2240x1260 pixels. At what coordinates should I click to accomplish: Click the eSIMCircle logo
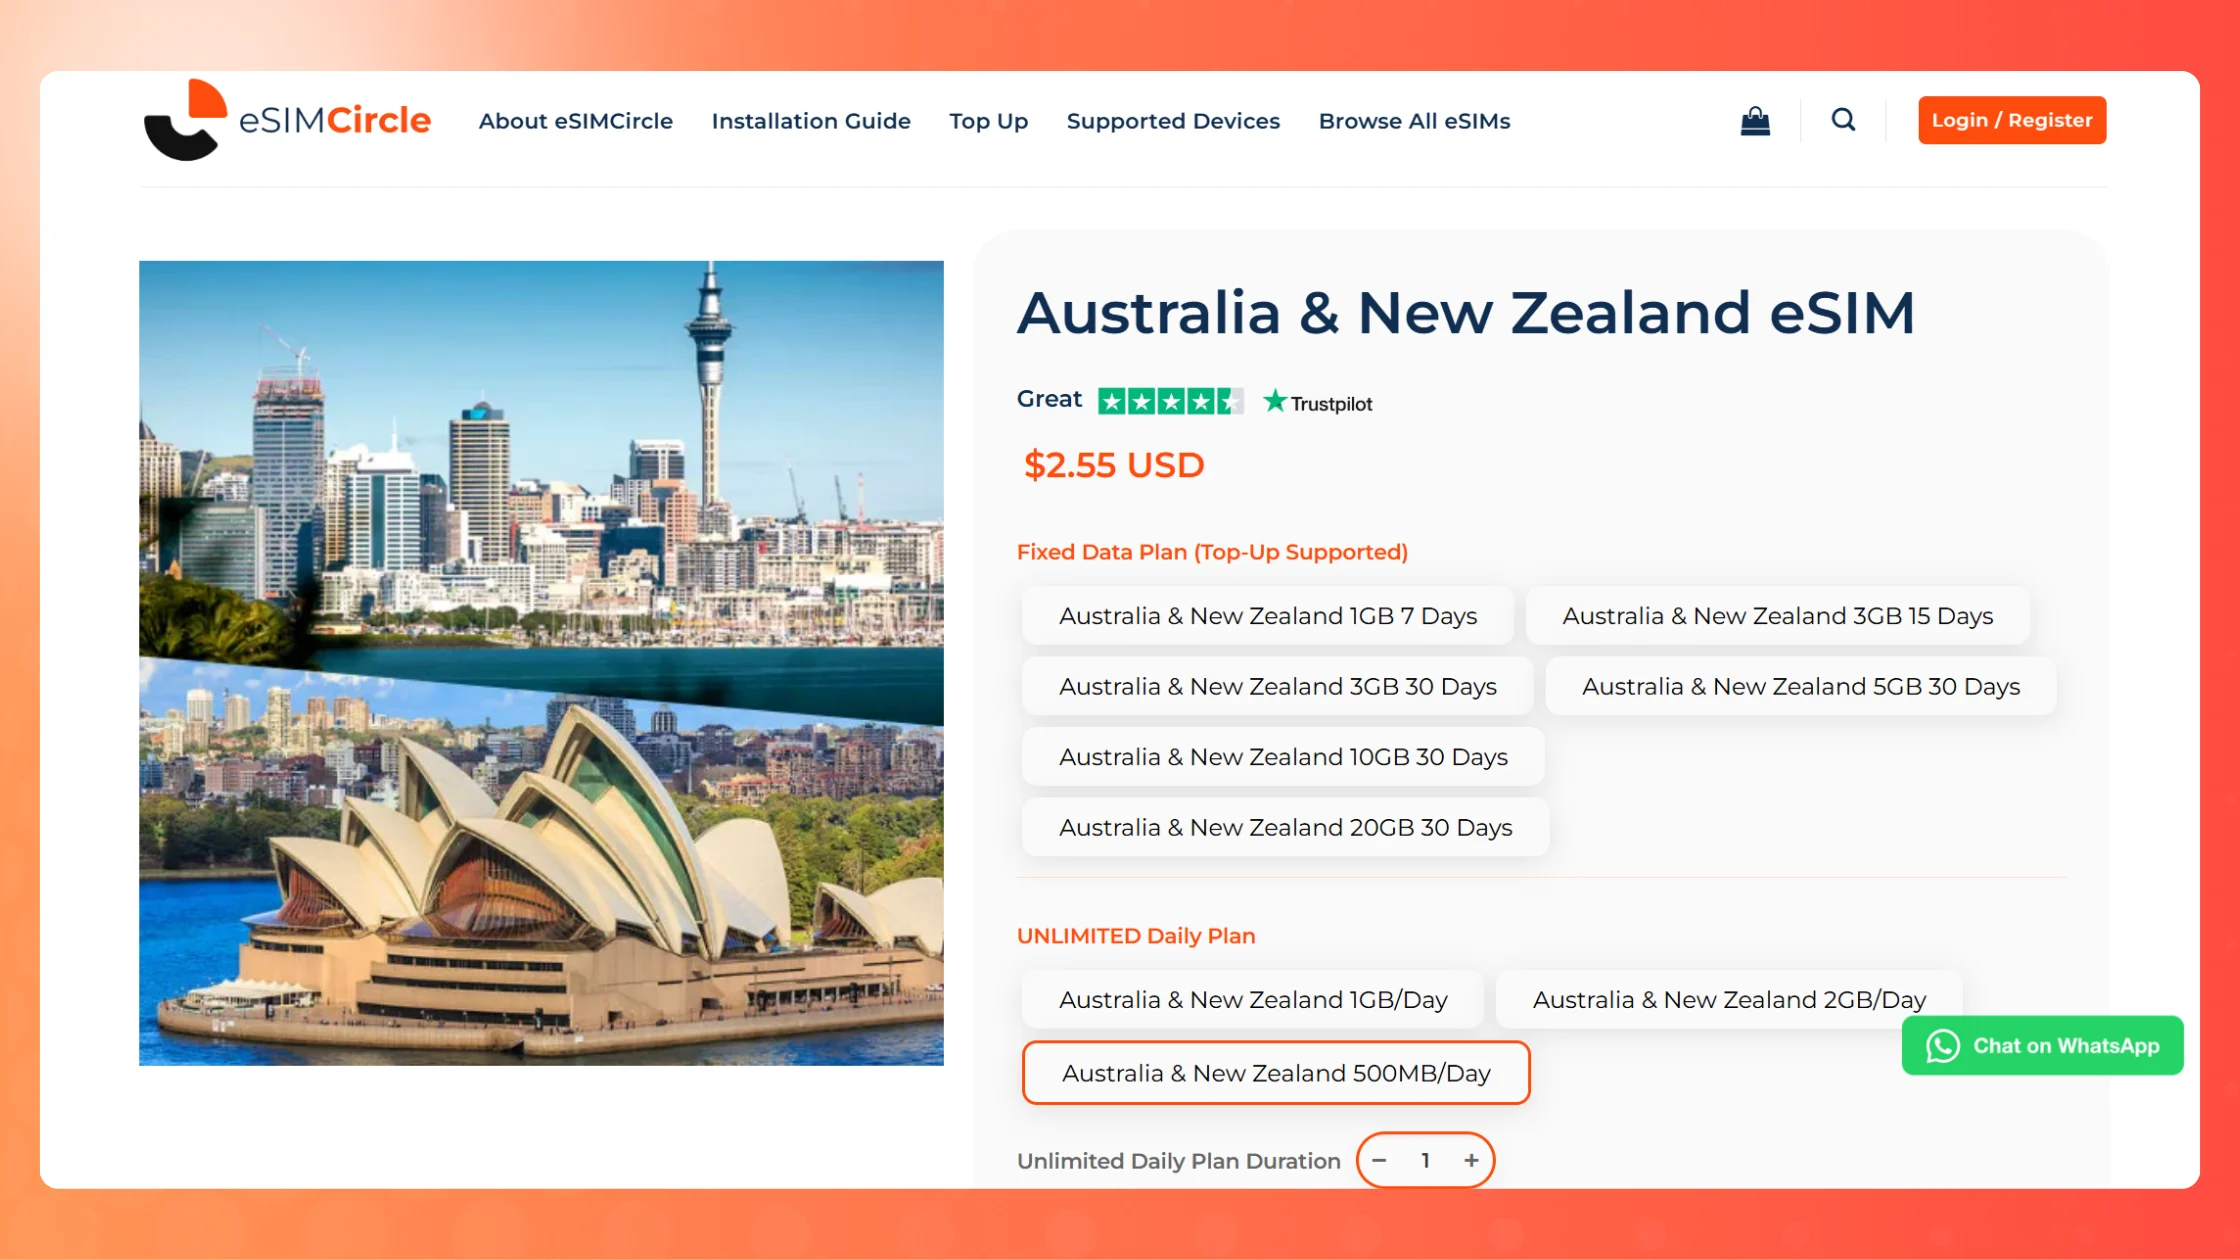(x=287, y=120)
